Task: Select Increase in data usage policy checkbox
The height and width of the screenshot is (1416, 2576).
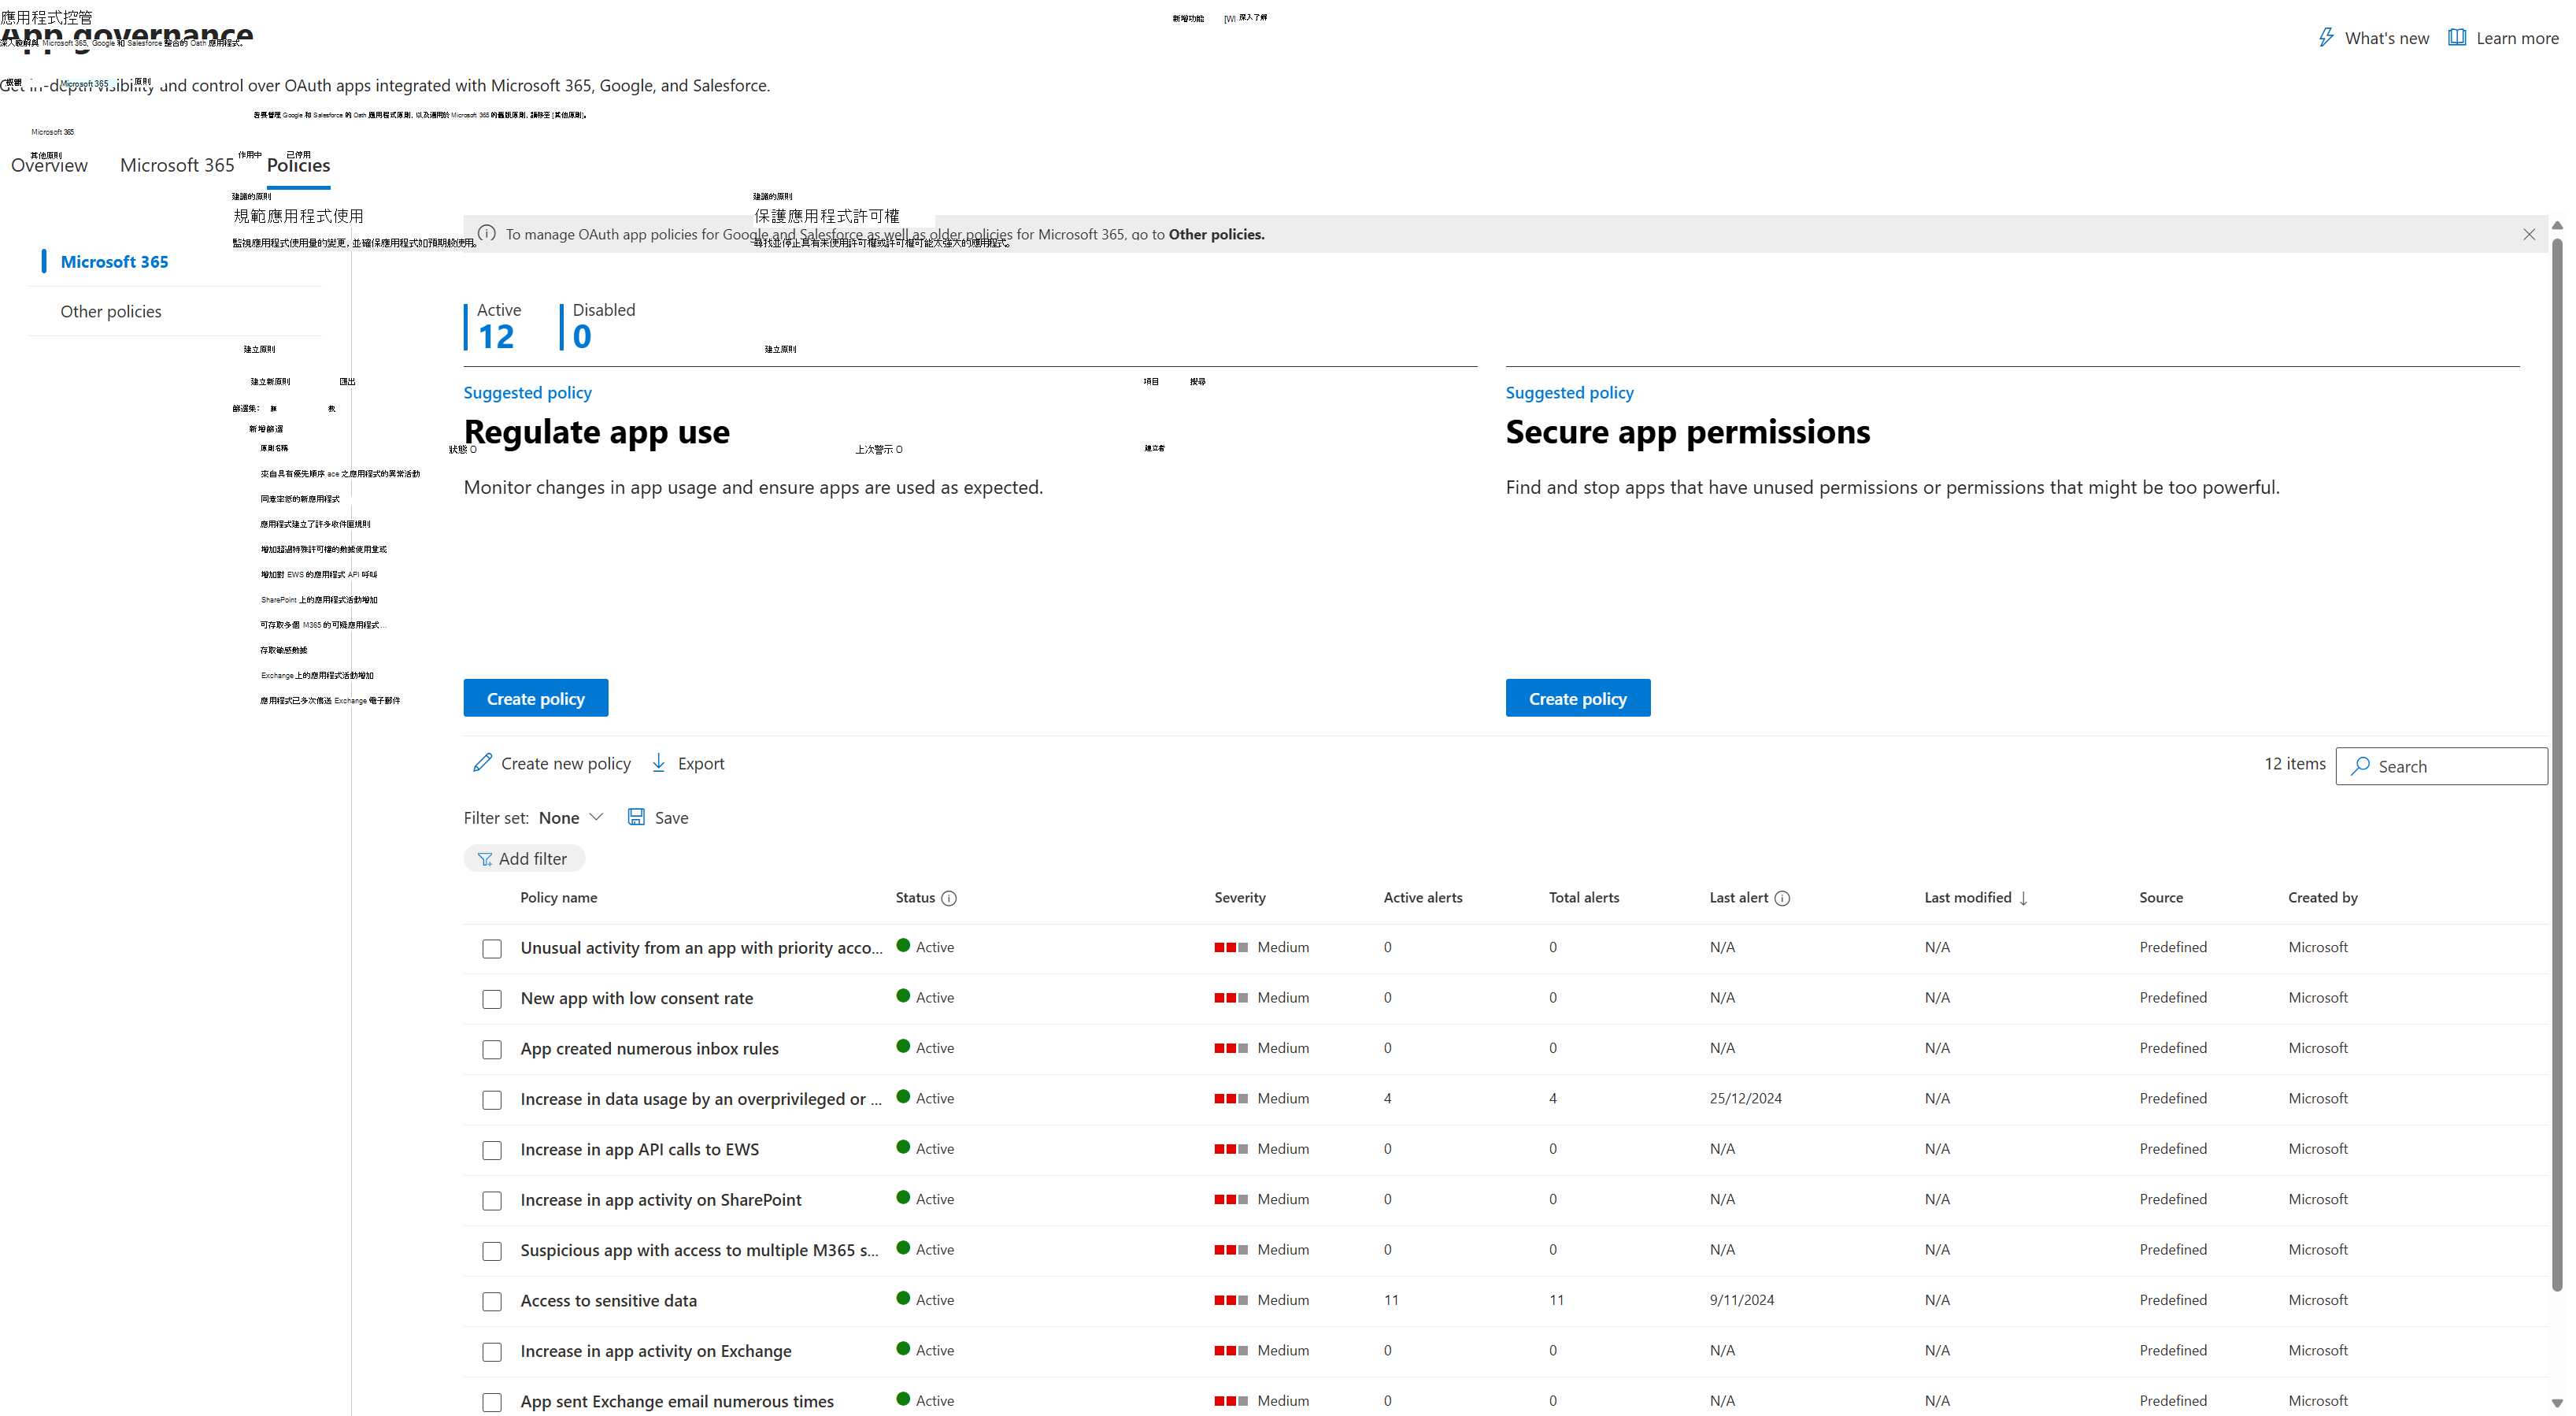Action: tap(492, 1100)
